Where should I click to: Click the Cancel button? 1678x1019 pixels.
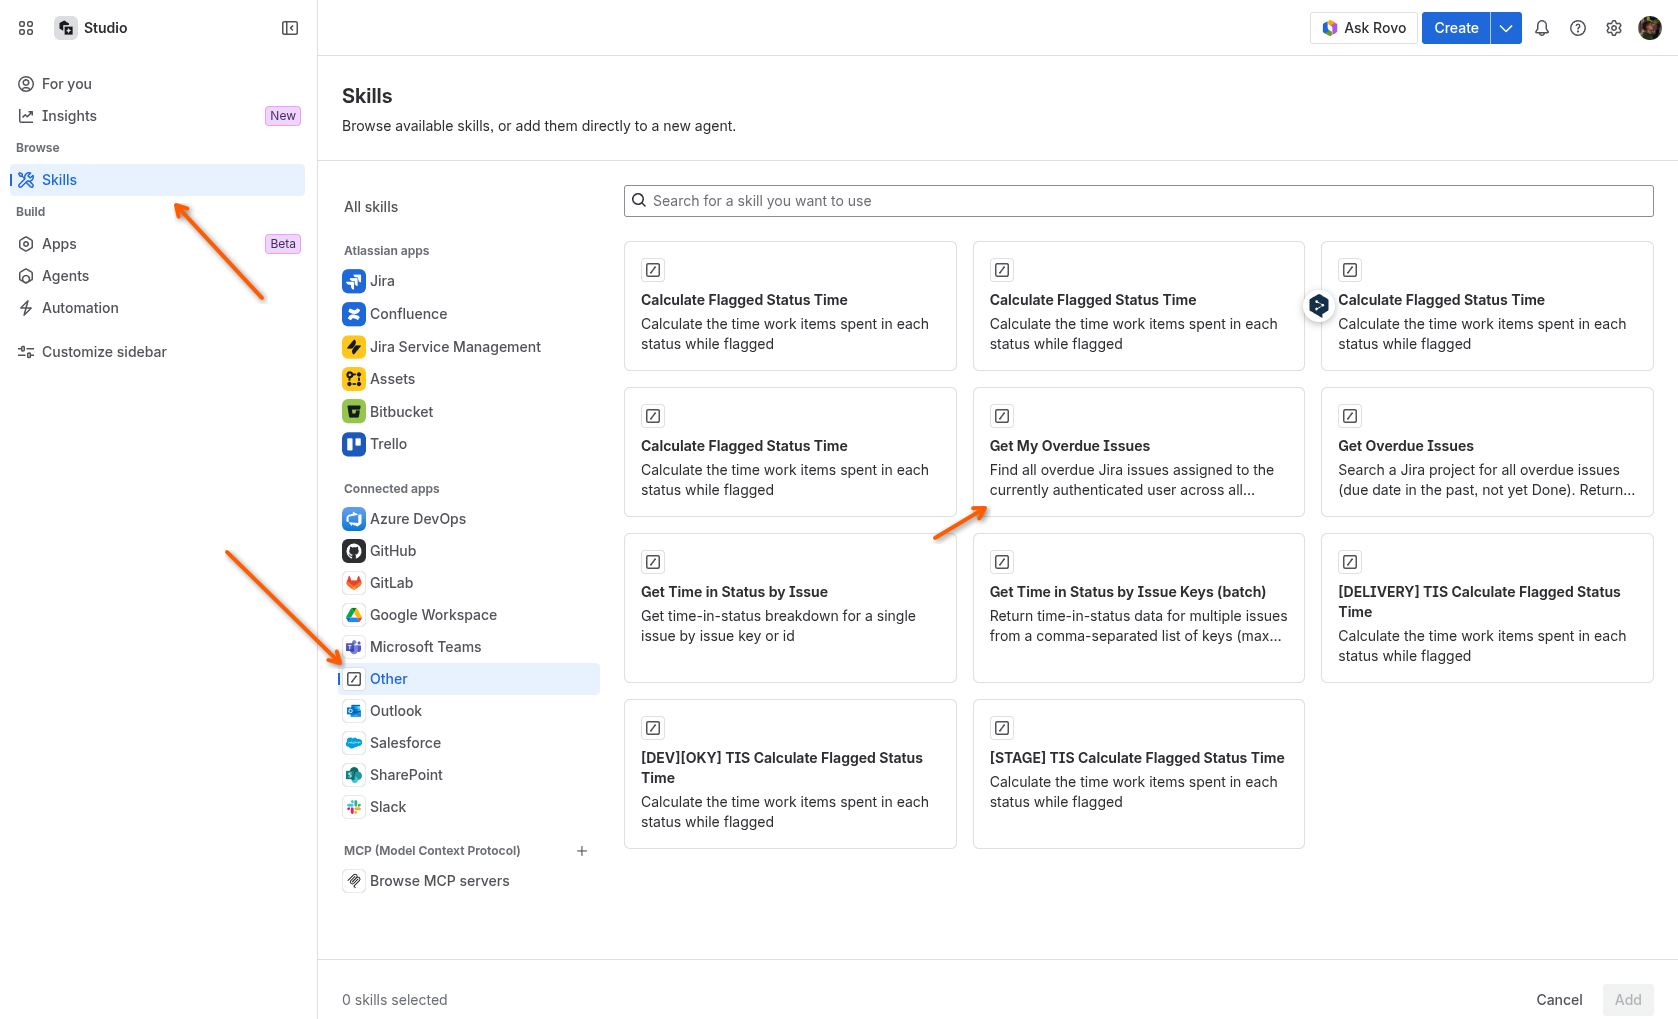pyautogui.click(x=1559, y=1000)
